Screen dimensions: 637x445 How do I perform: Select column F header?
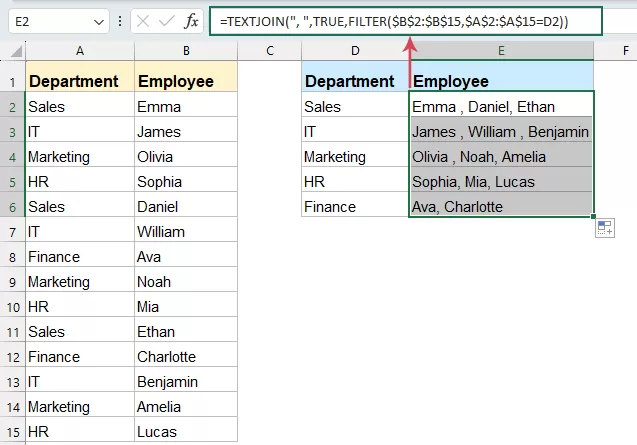tap(625, 51)
